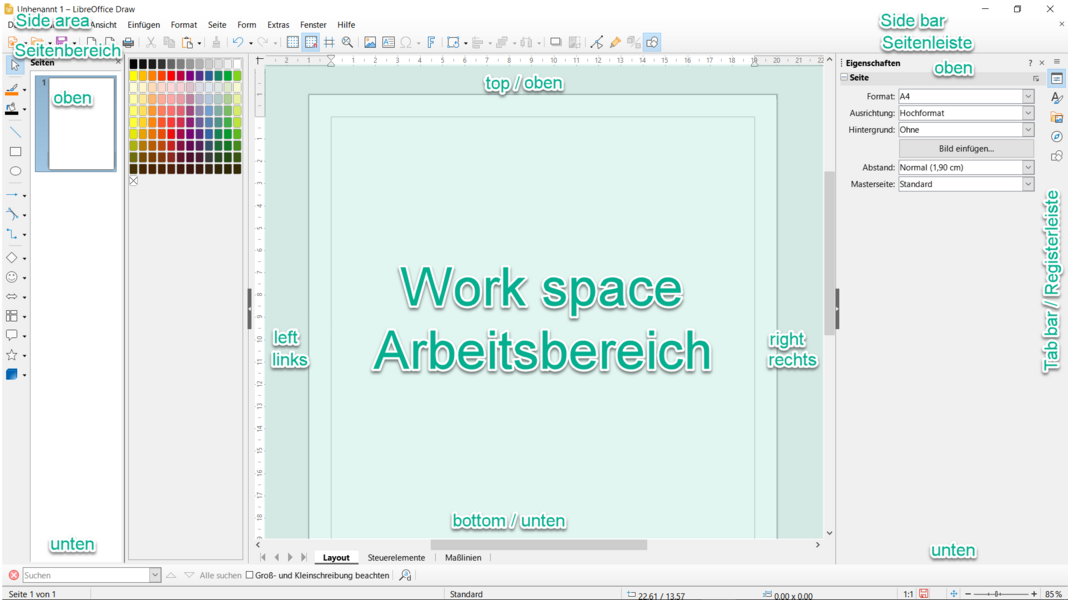The image size is (1068, 600).
Task: Toggle the Display Grid button
Action: tap(292, 43)
